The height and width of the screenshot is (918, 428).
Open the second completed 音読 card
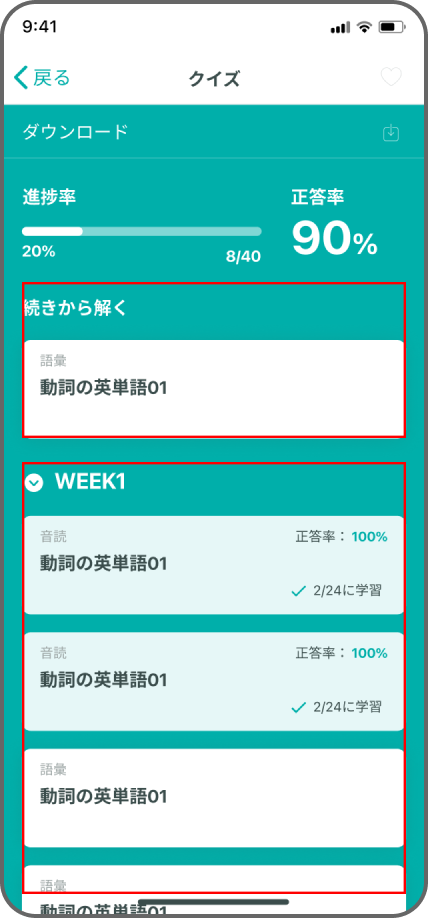tap(214, 681)
